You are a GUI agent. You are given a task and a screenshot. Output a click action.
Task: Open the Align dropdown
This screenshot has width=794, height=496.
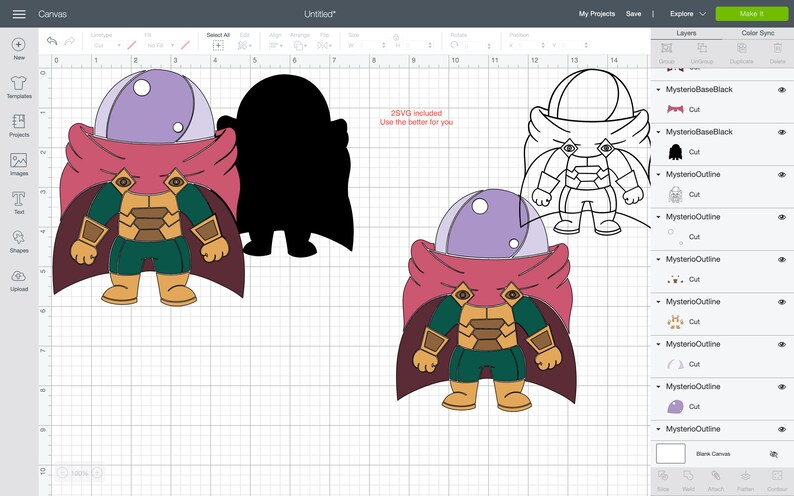275,46
